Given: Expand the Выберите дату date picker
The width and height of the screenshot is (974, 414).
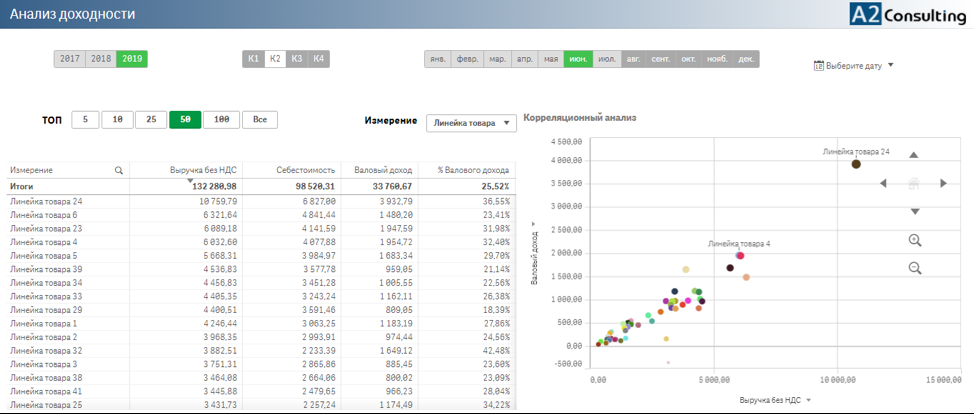Looking at the screenshot, I should coord(853,66).
